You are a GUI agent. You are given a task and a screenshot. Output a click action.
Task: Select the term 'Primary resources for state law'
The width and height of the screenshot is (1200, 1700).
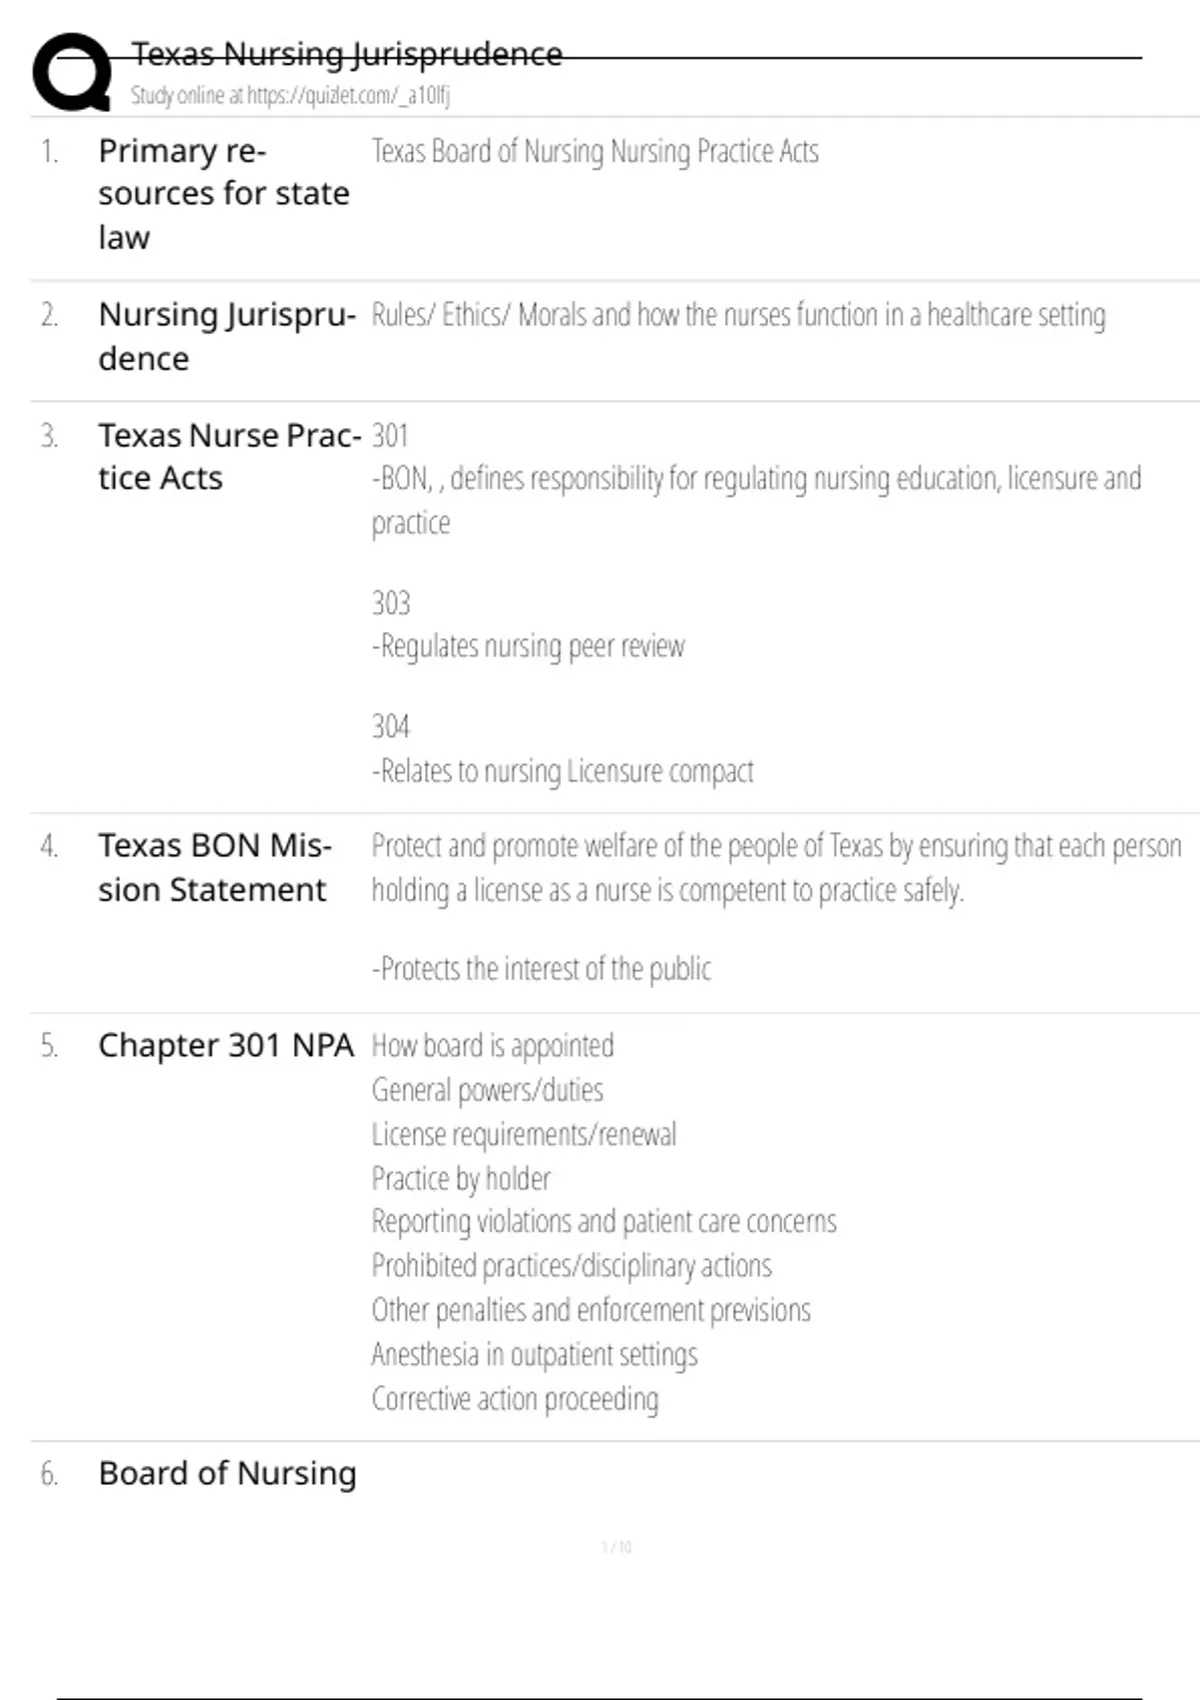pos(223,194)
